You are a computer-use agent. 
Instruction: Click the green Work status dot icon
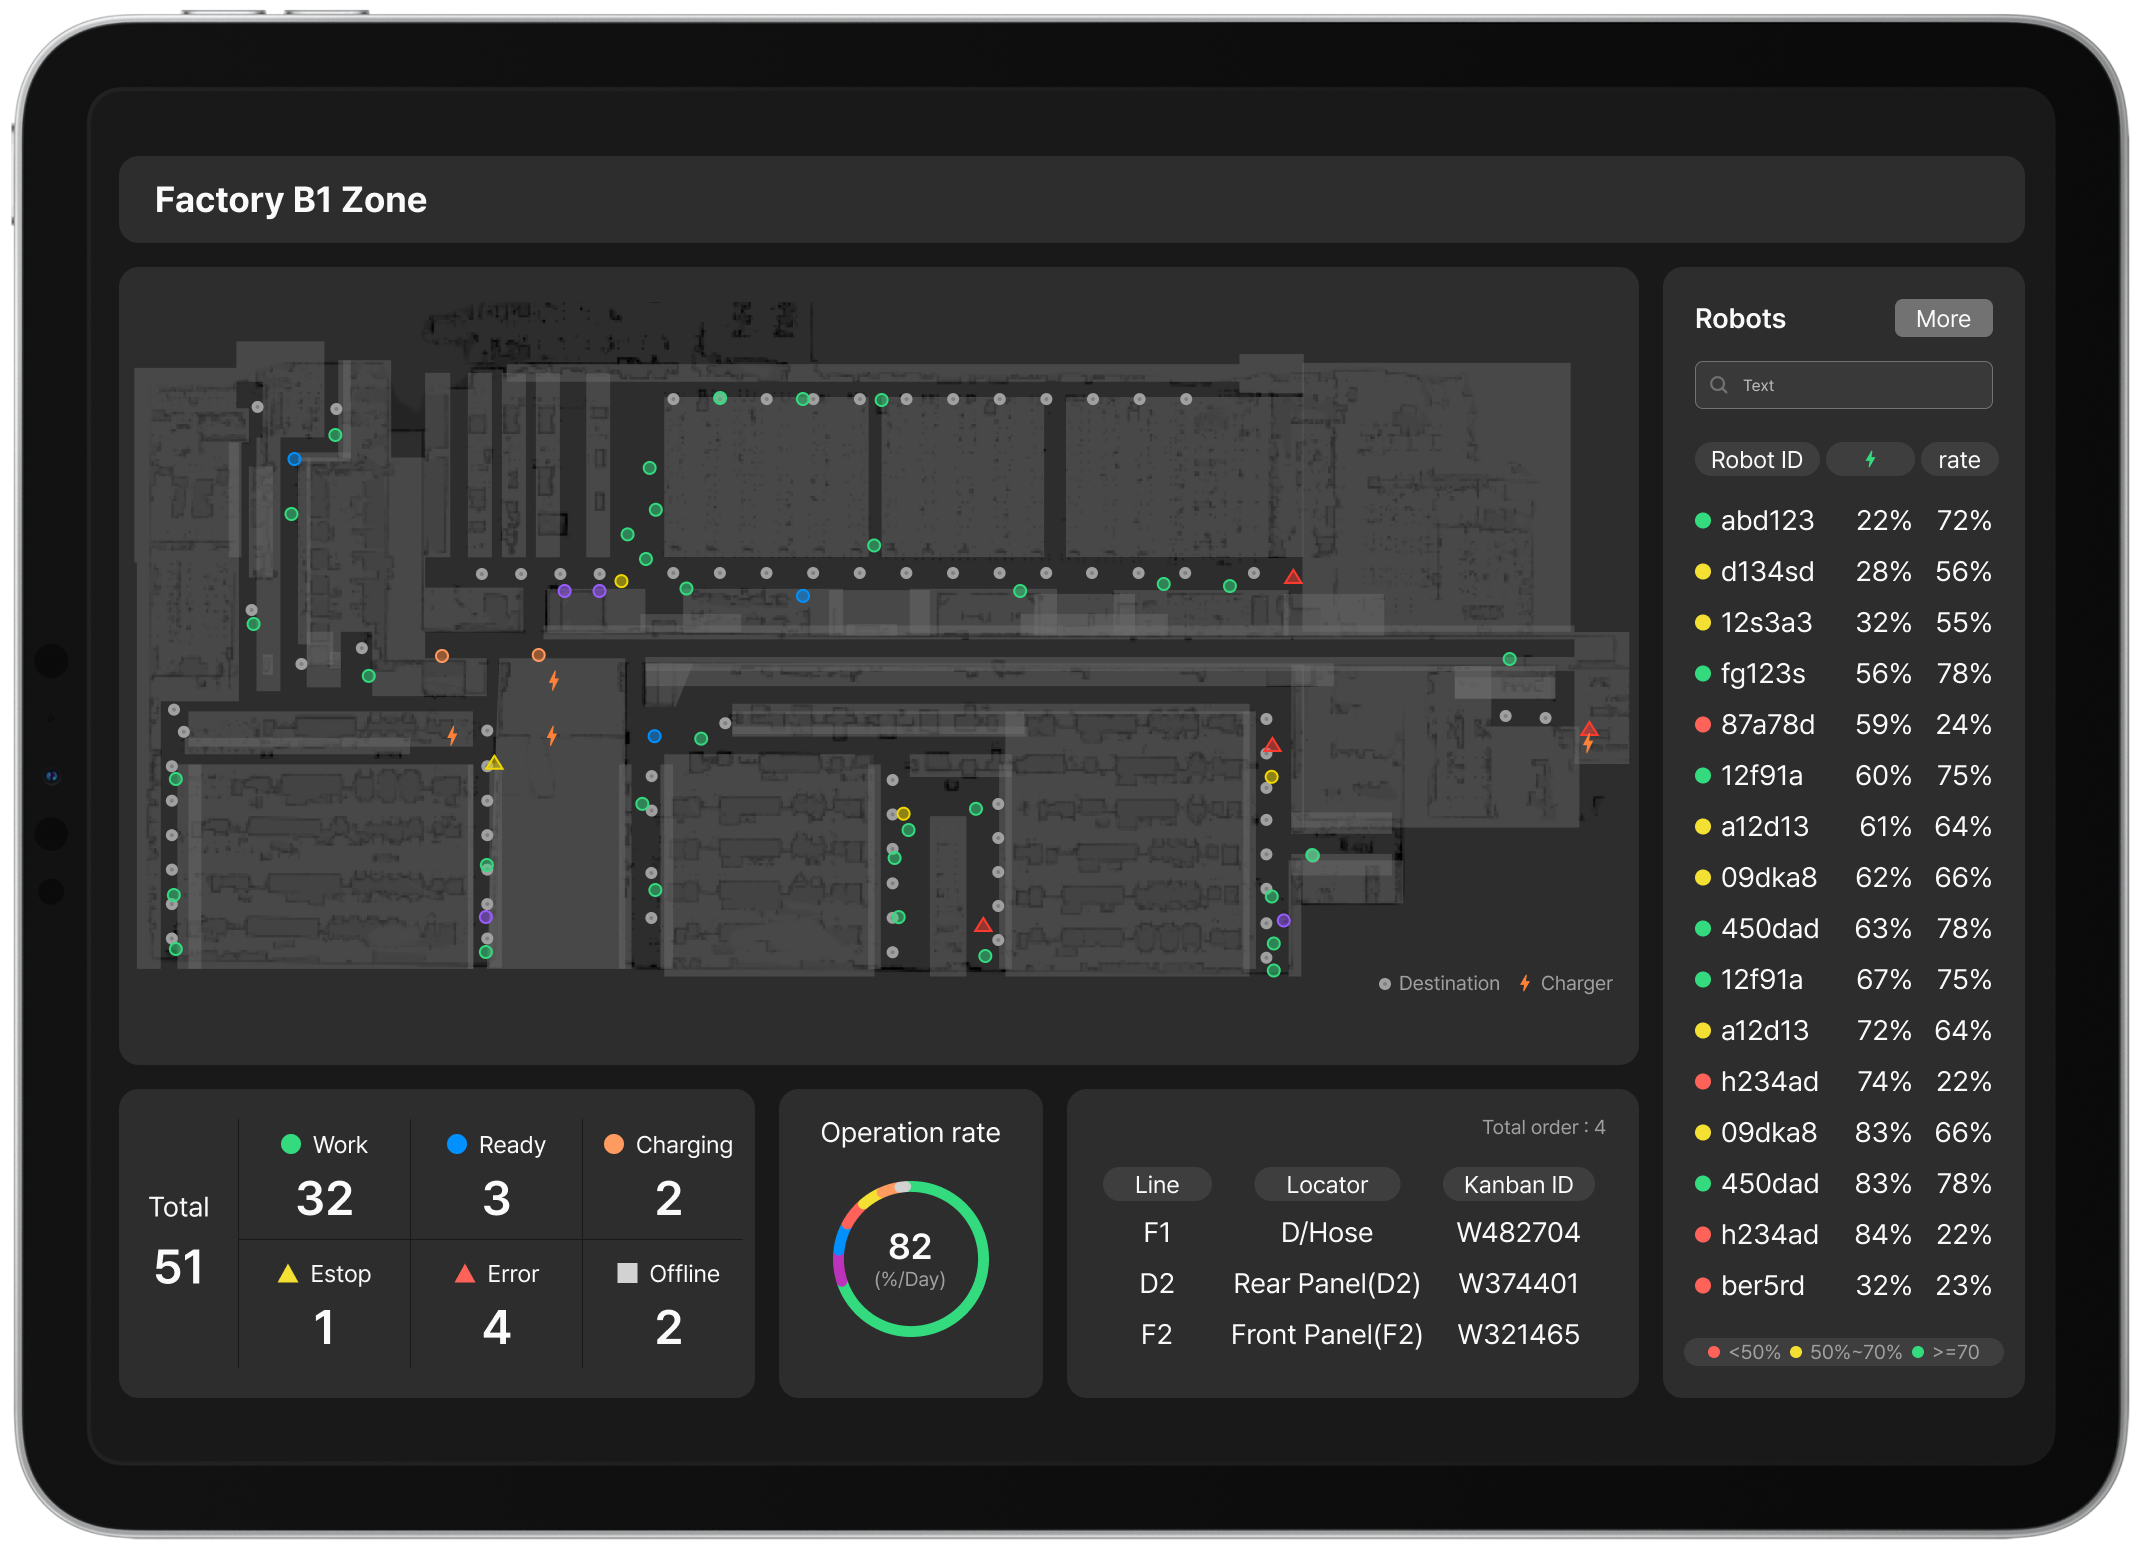pos(291,1144)
